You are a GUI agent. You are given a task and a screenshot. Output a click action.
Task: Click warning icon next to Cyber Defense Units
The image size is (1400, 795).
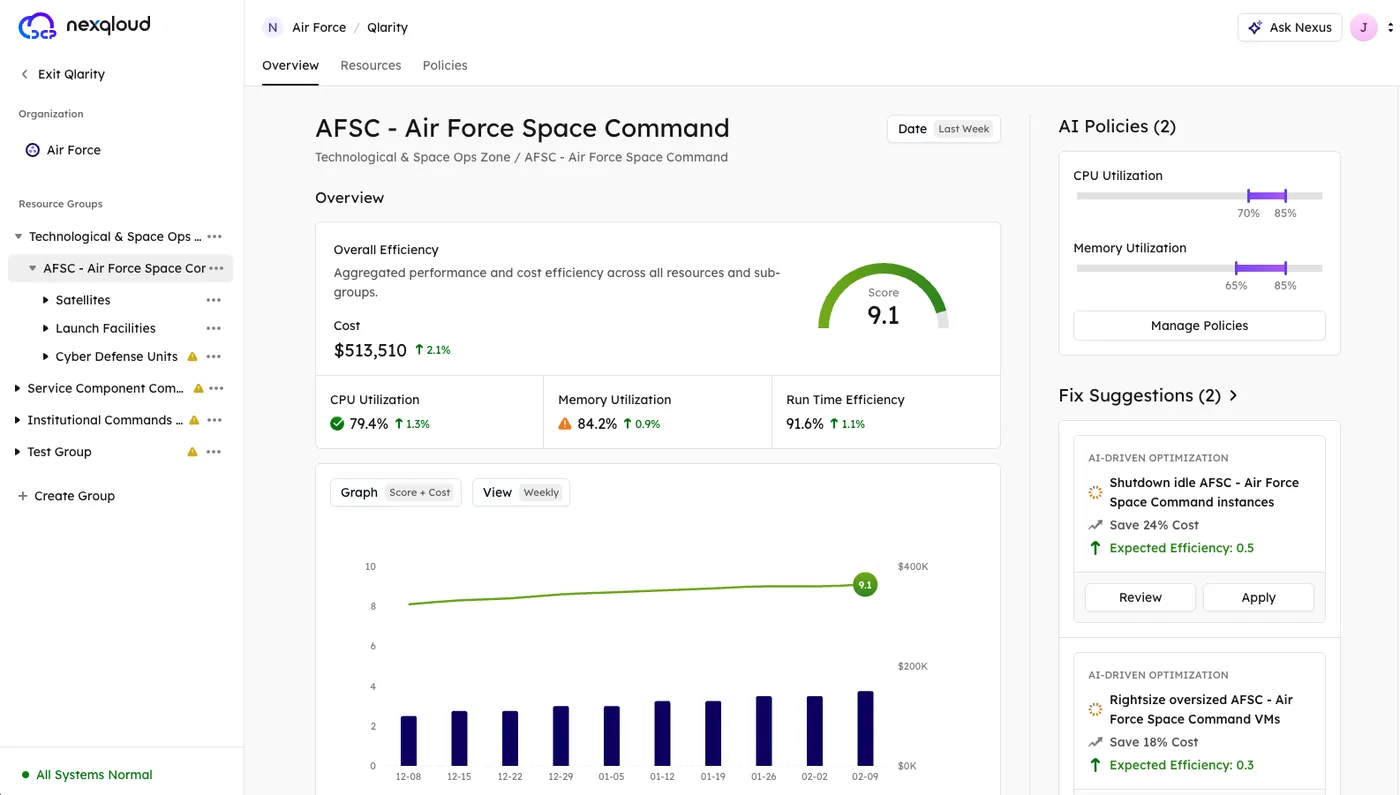coord(193,356)
